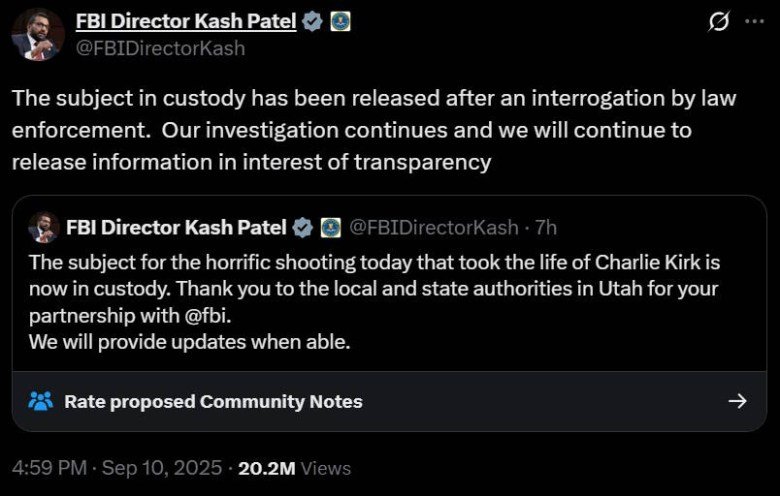Click the arrow next to Community Notes

coord(738,401)
